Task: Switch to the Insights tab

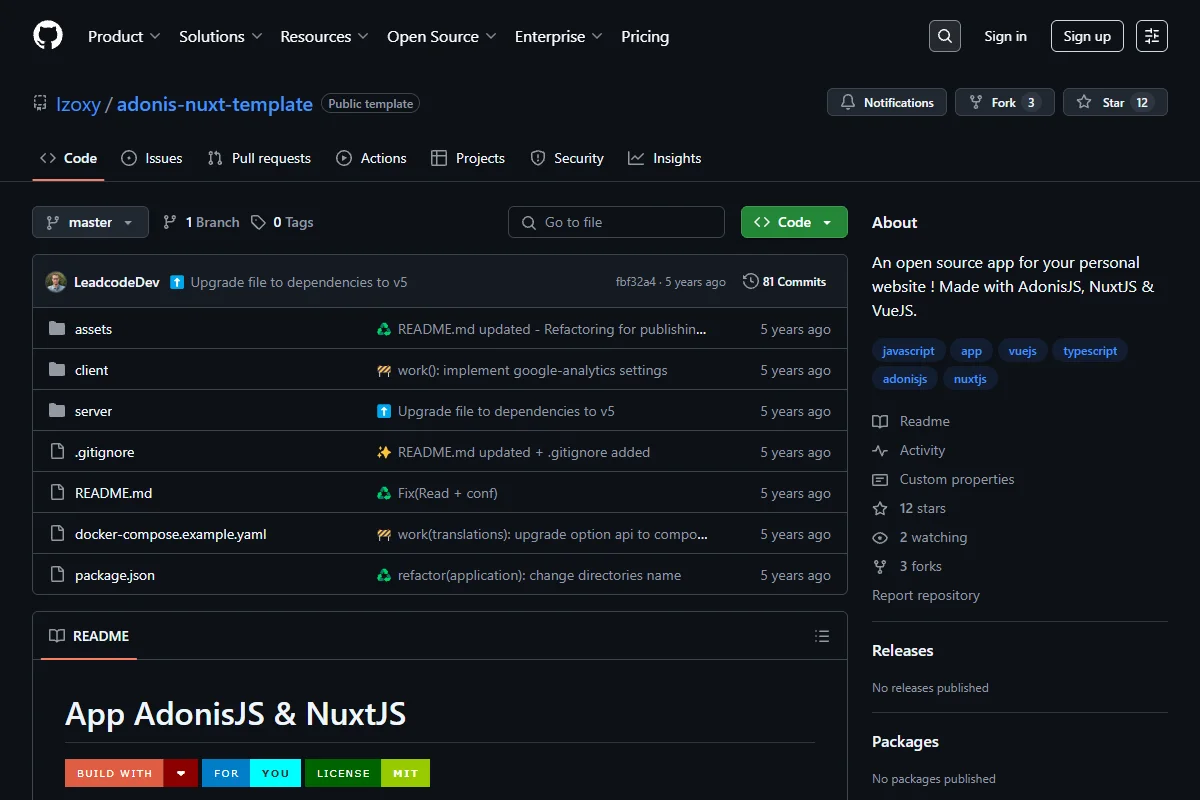Action: tap(665, 158)
